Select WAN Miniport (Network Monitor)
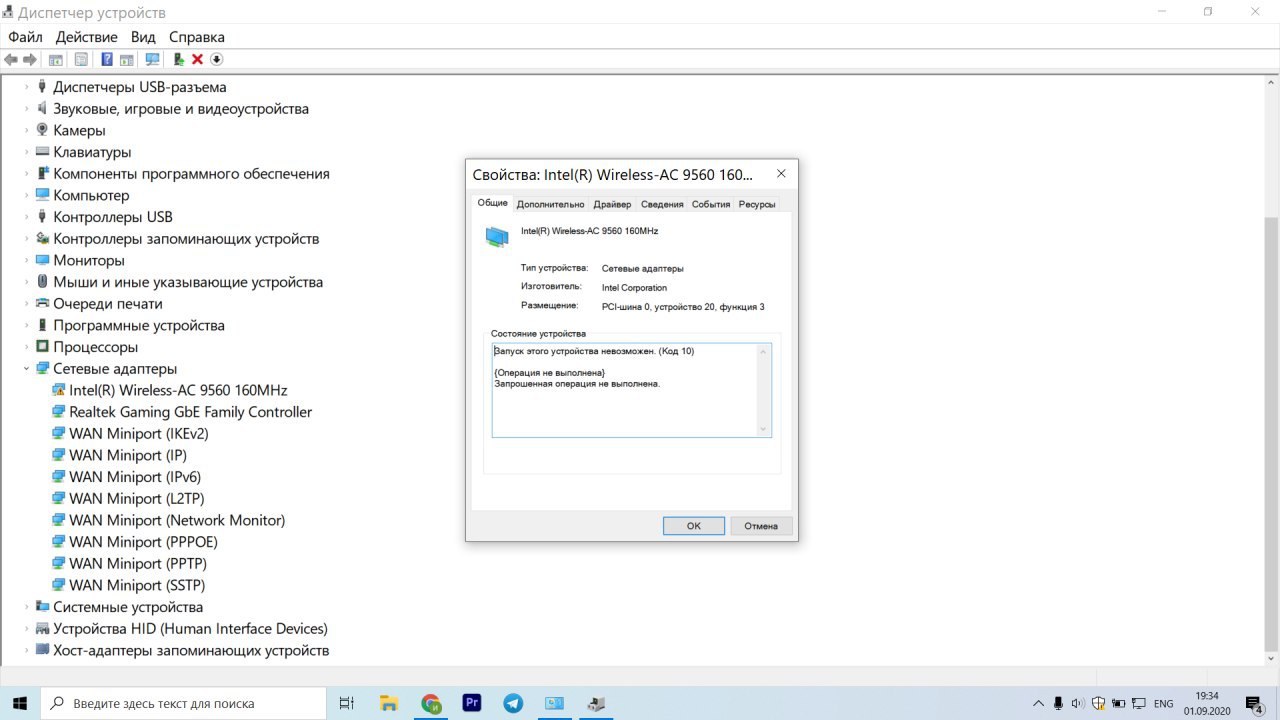The width and height of the screenshot is (1280, 720). tap(177, 520)
